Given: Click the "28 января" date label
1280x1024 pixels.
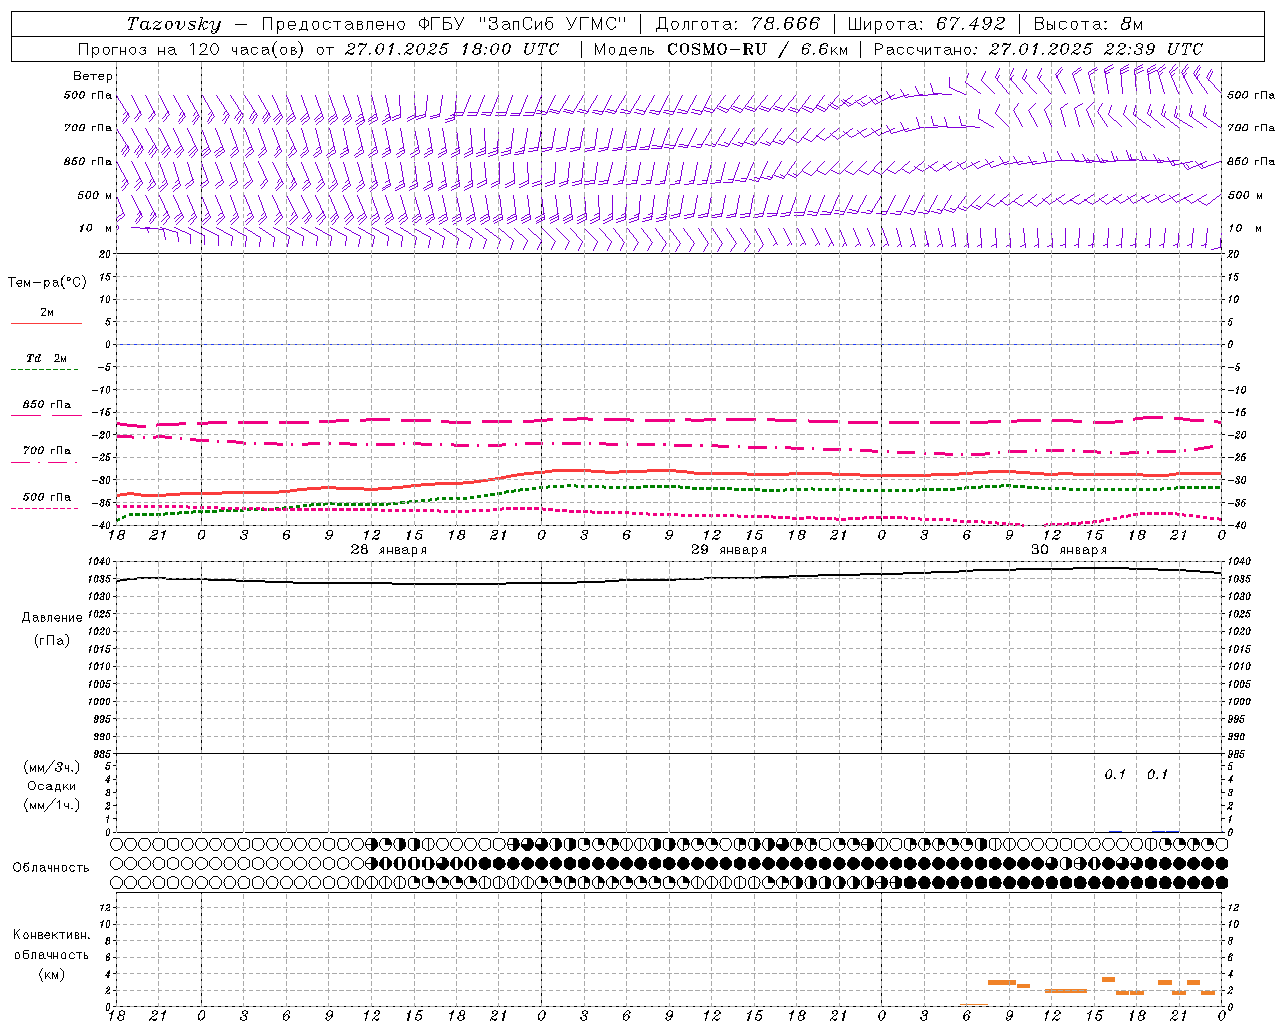Looking at the screenshot, I should point(388,550).
